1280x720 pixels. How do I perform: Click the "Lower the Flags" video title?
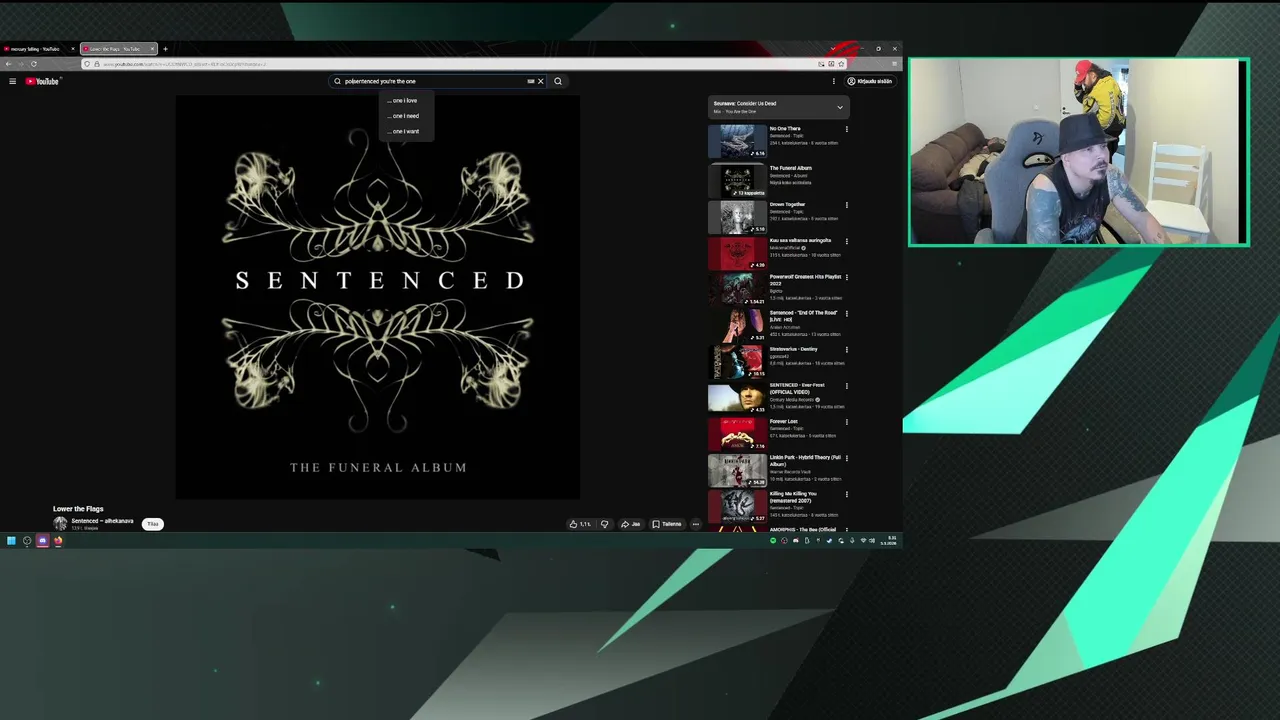pos(78,509)
